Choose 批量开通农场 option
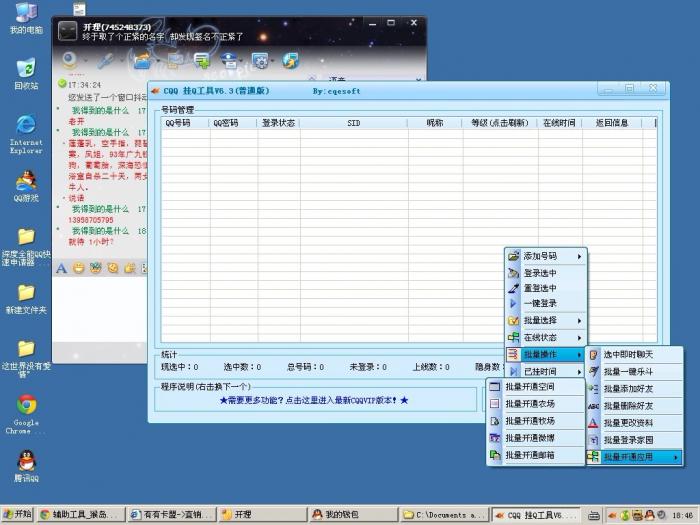This screenshot has height=525, width=700. 536,404
